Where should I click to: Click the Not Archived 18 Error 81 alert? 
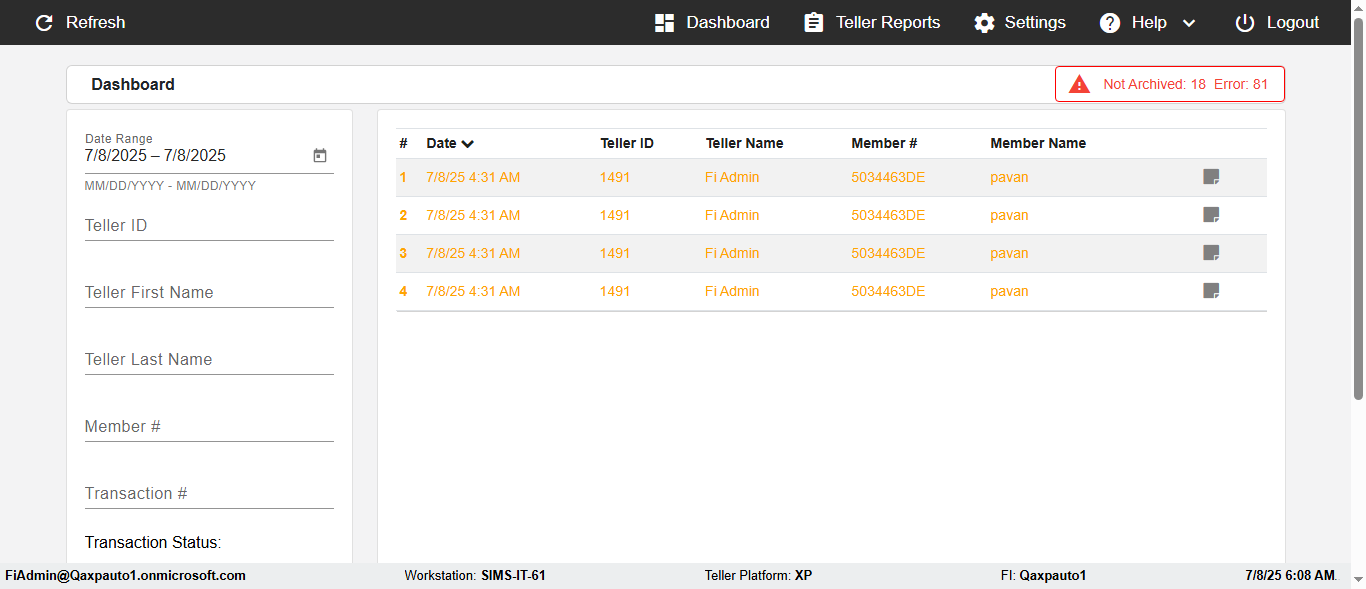[x=1170, y=84]
